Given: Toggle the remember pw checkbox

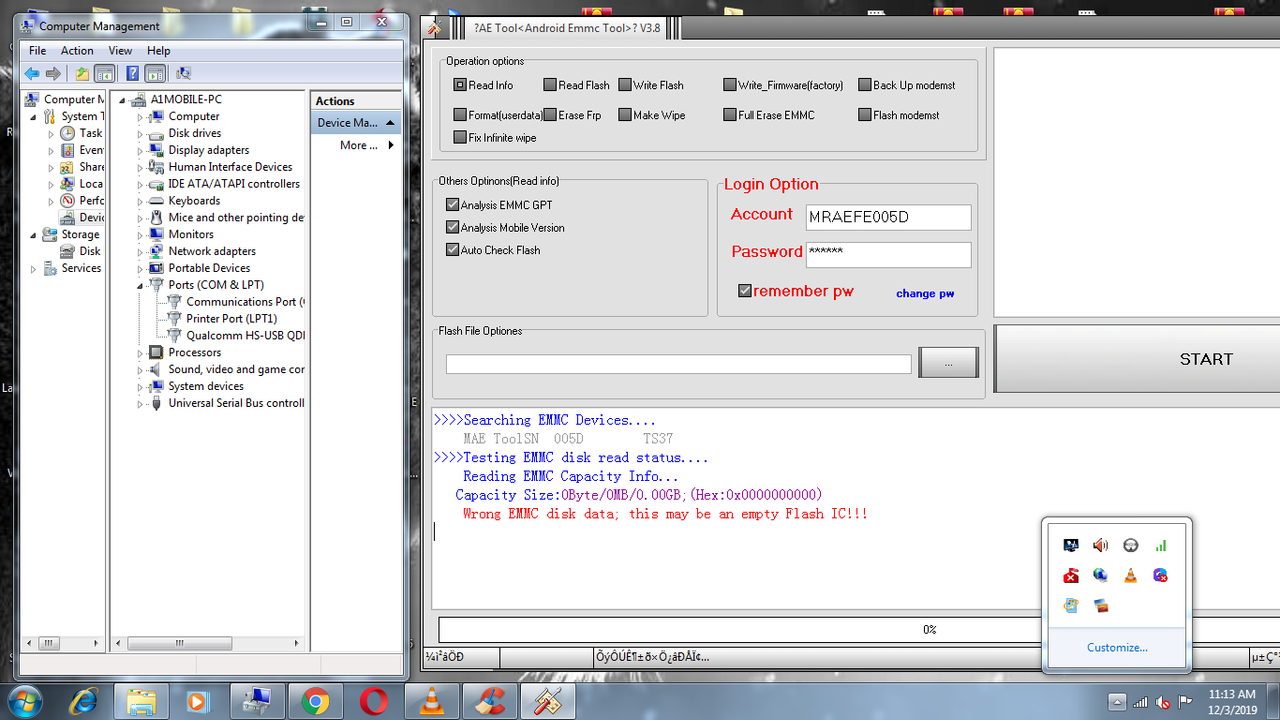Looking at the screenshot, I should pyautogui.click(x=744, y=291).
